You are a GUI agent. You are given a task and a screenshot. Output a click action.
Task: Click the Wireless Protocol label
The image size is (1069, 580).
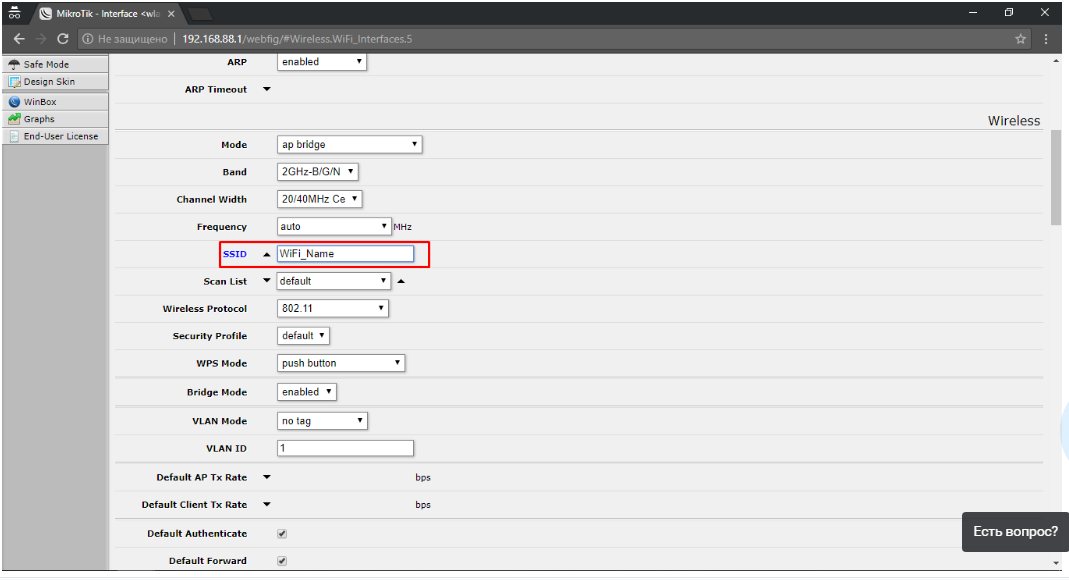[205, 309]
